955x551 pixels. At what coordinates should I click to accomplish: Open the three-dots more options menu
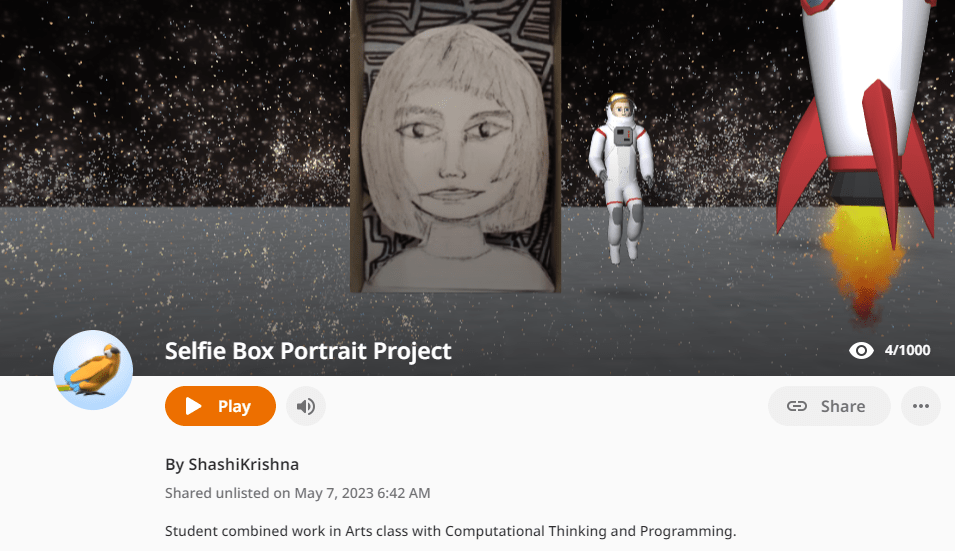coord(921,406)
